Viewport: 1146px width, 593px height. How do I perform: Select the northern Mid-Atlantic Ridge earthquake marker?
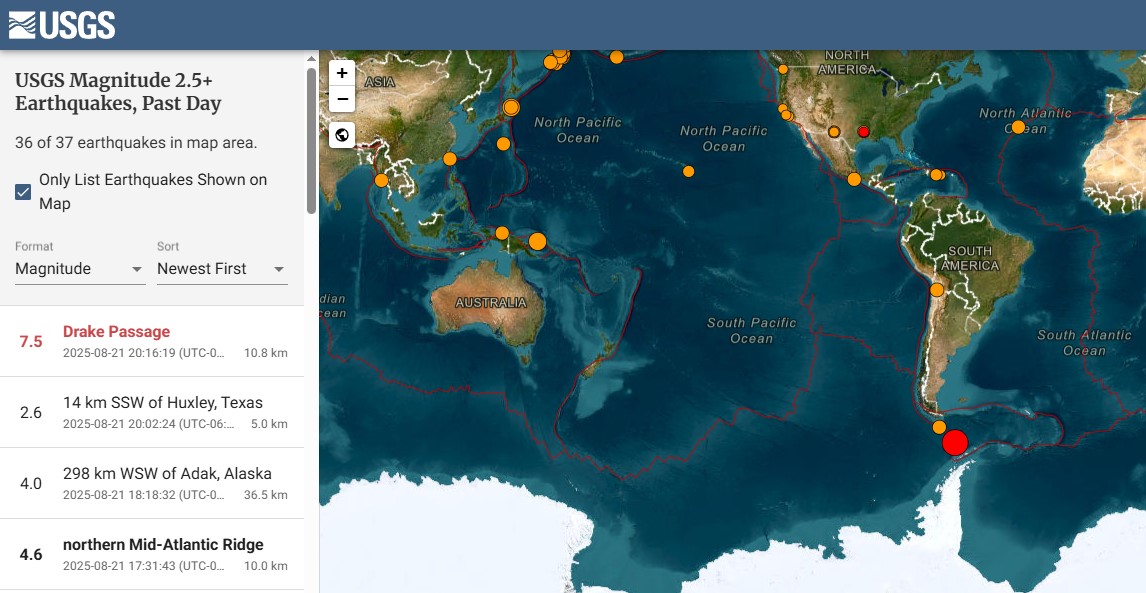[x=1018, y=127]
